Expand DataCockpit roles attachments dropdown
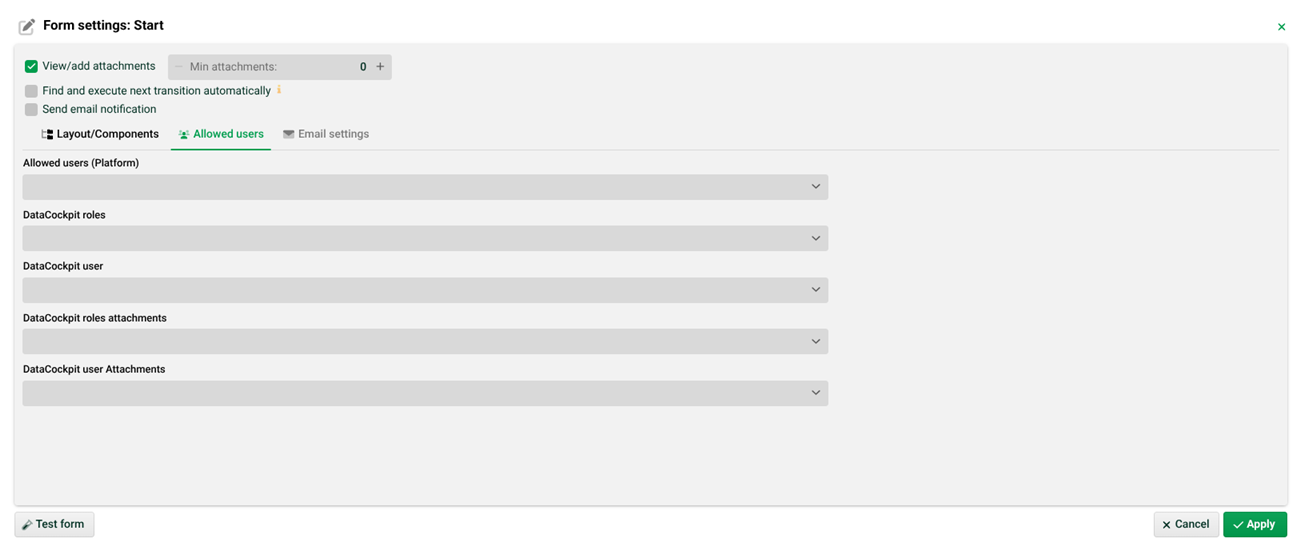This screenshot has width=1300, height=546. pyautogui.click(x=425, y=341)
